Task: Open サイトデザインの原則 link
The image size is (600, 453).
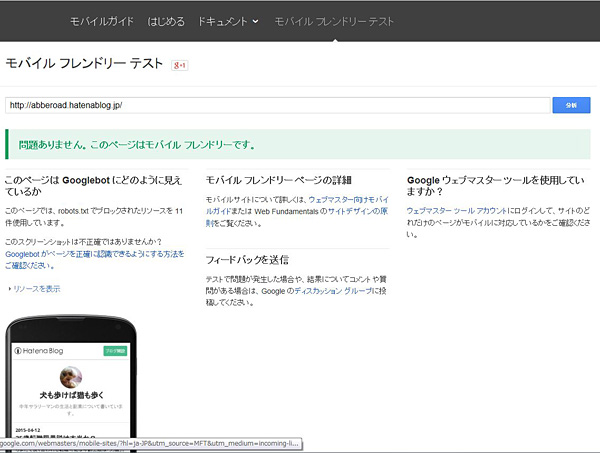Action: point(297,217)
